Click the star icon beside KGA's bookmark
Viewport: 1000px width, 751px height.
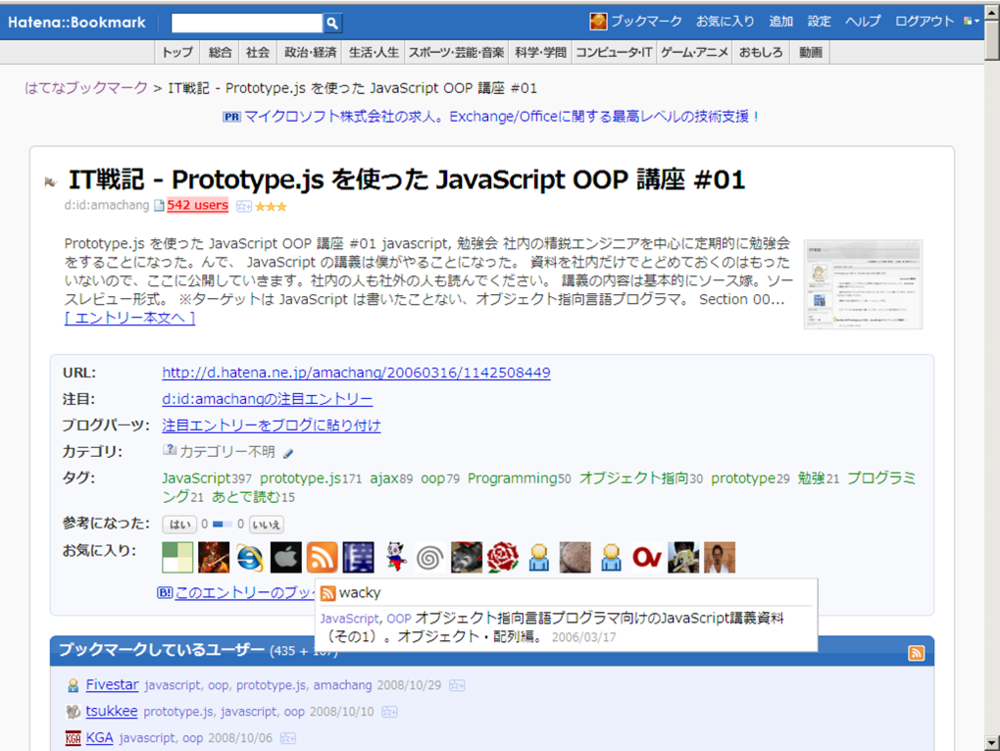click(x=288, y=738)
